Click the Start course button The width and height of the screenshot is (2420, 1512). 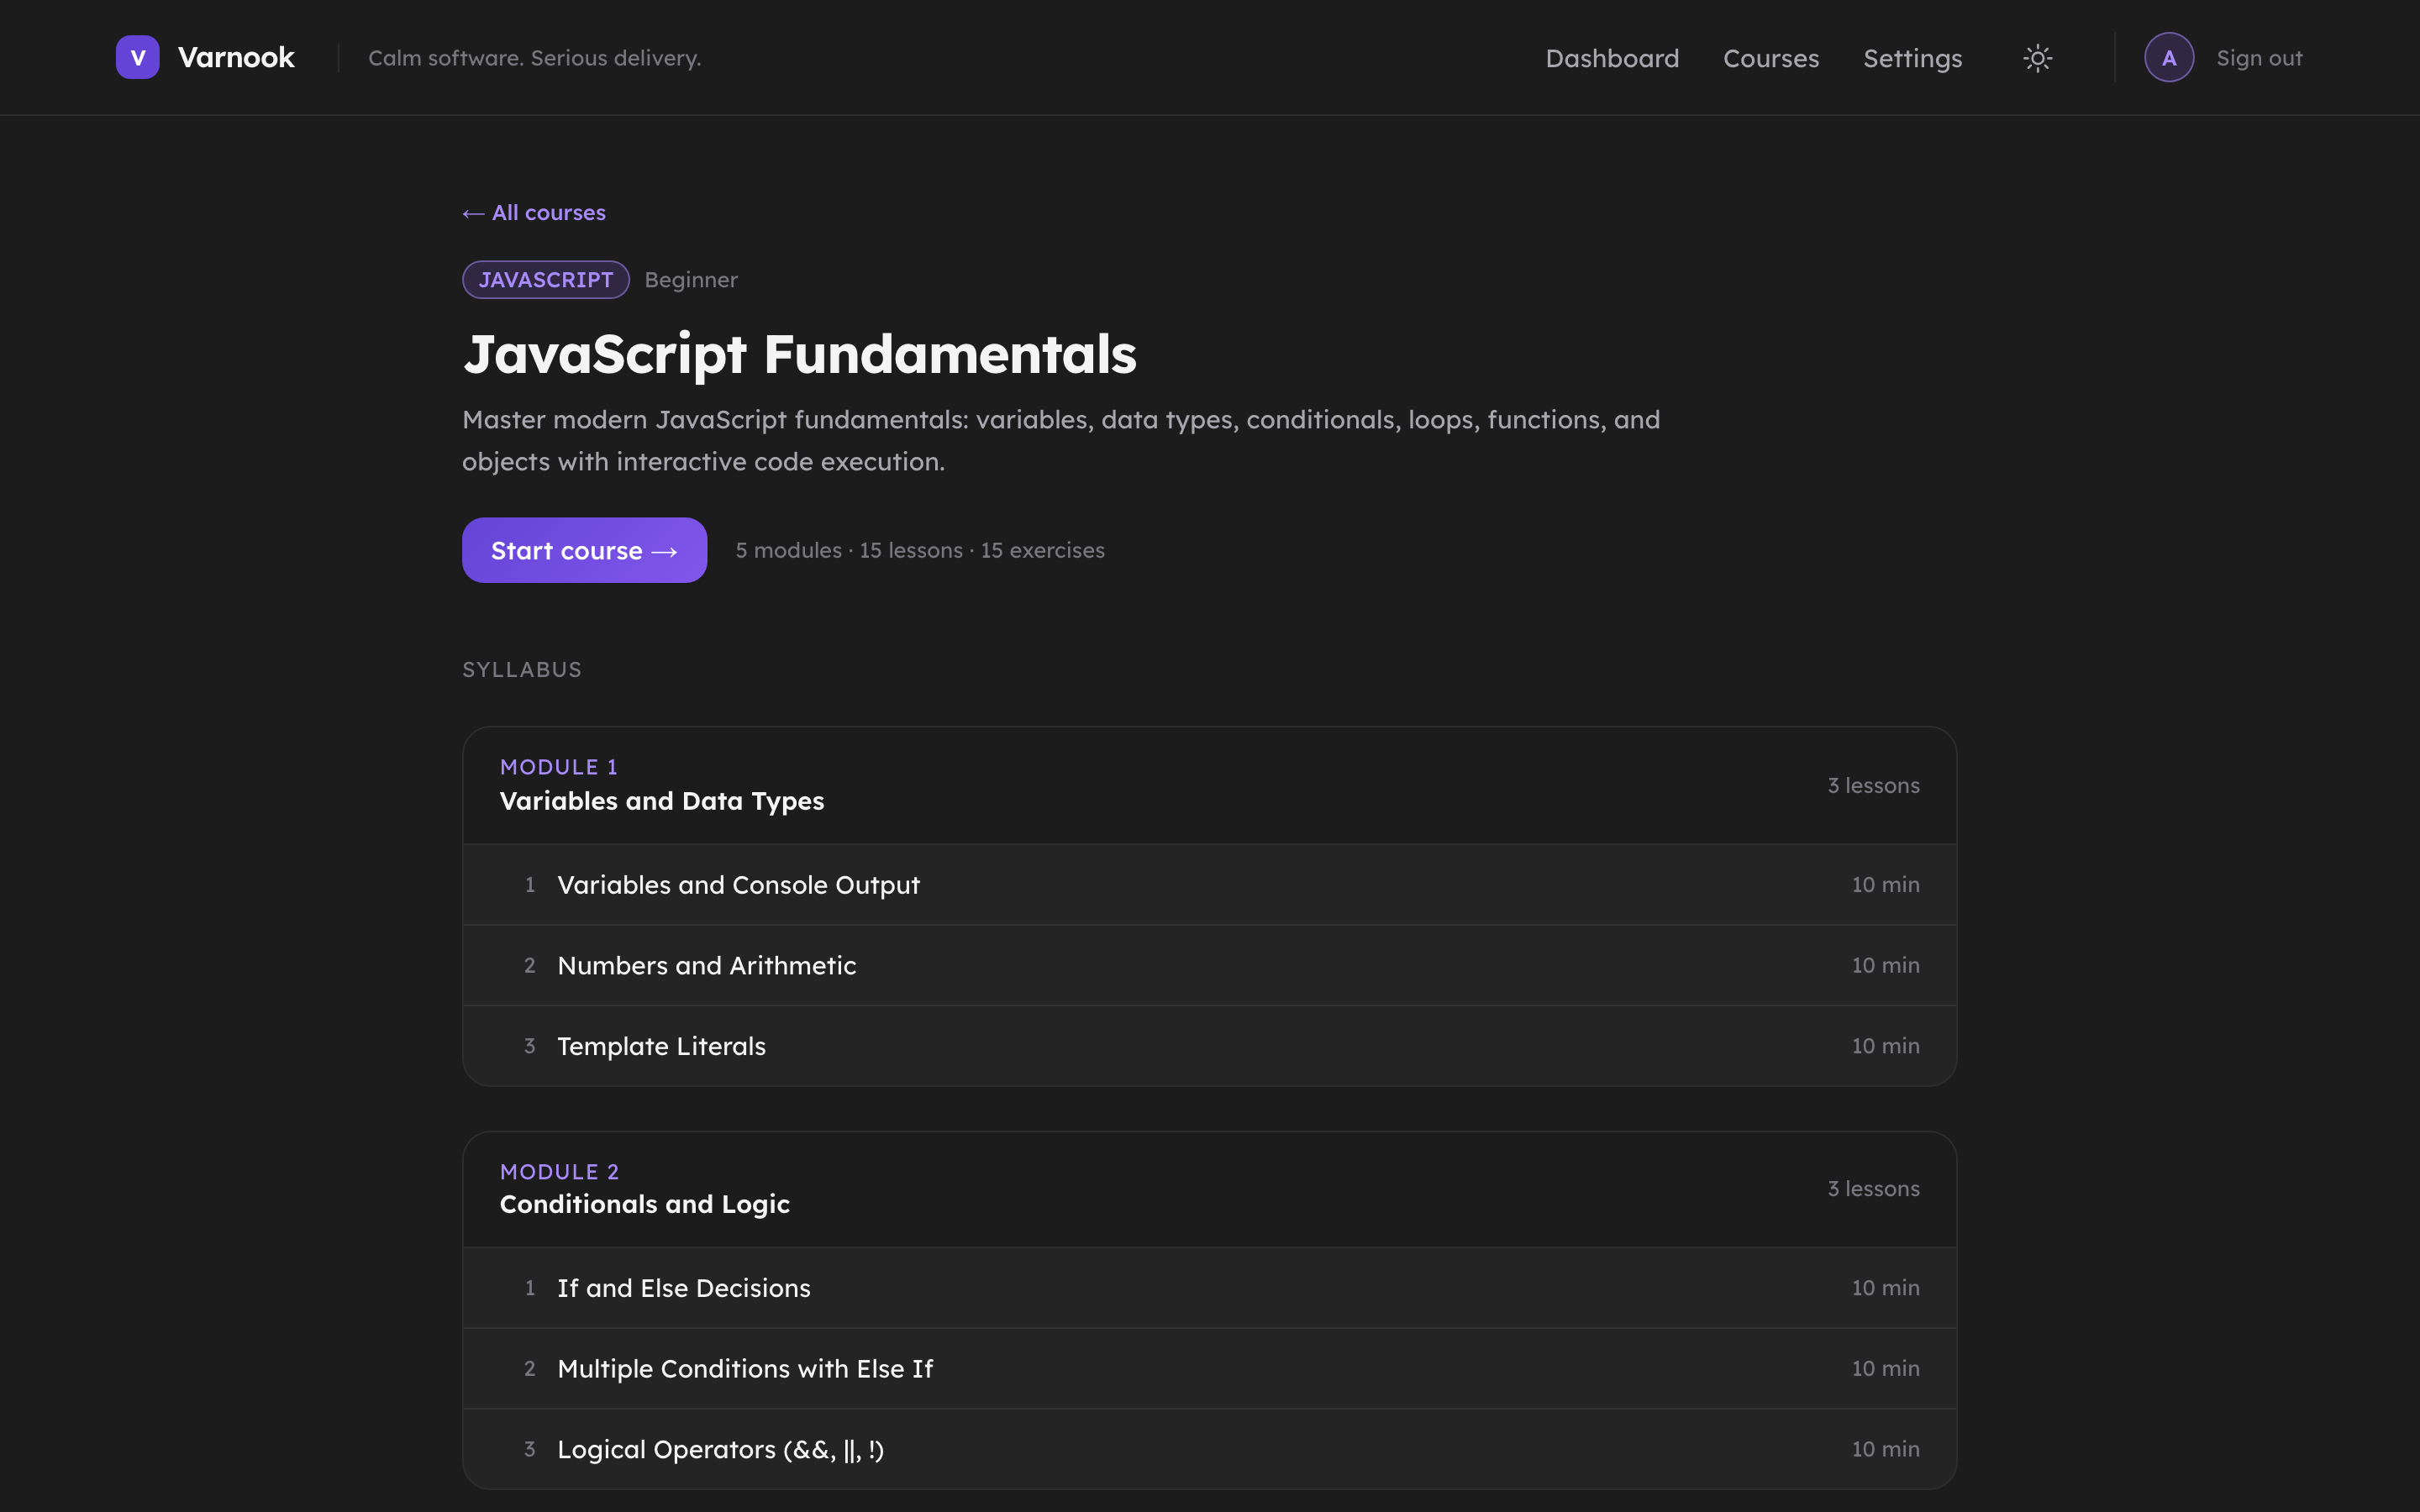tap(584, 550)
